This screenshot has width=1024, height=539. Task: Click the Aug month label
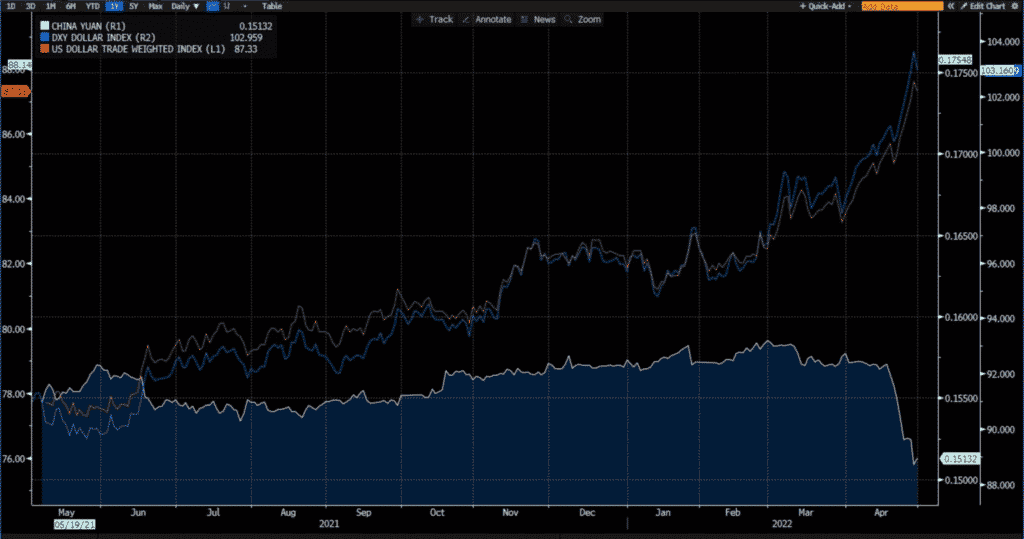pyautogui.click(x=288, y=513)
